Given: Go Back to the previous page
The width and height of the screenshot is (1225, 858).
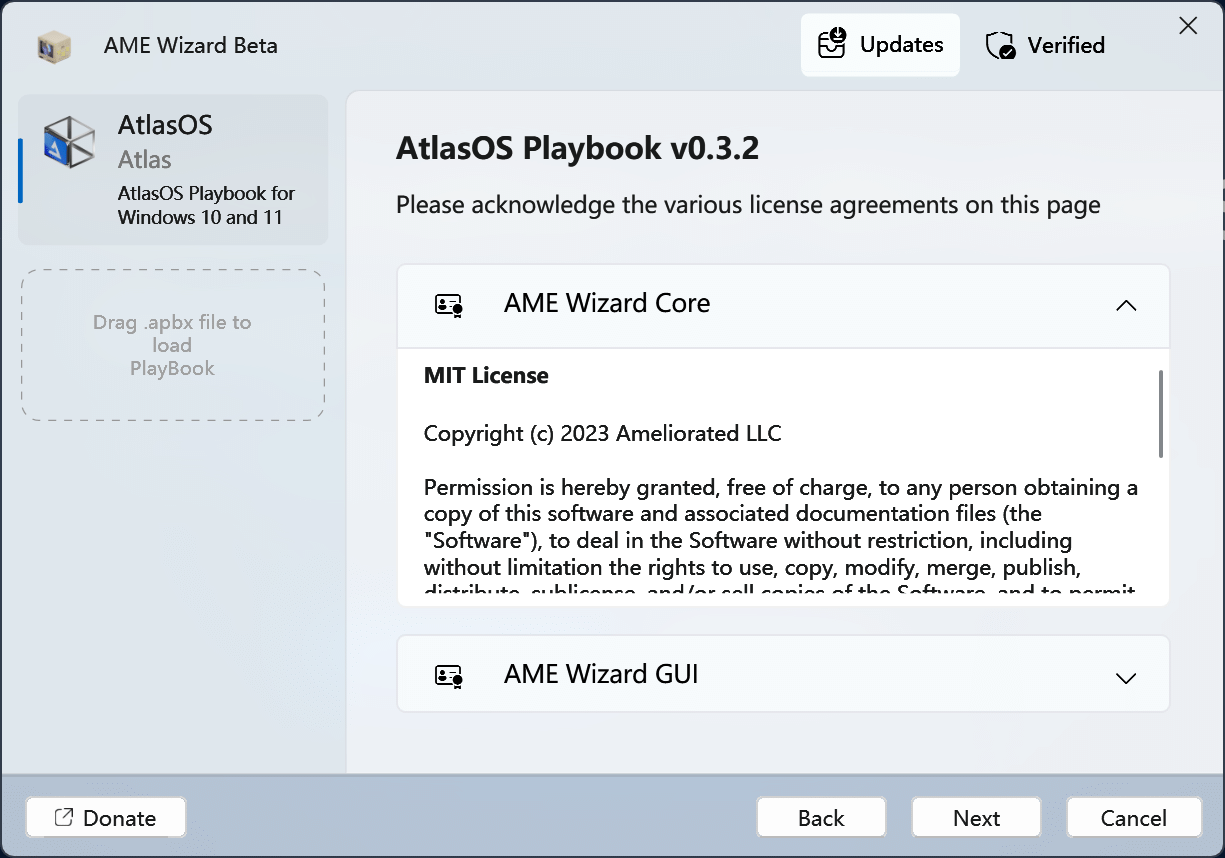Looking at the screenshot, I should (x=821, y=817).
